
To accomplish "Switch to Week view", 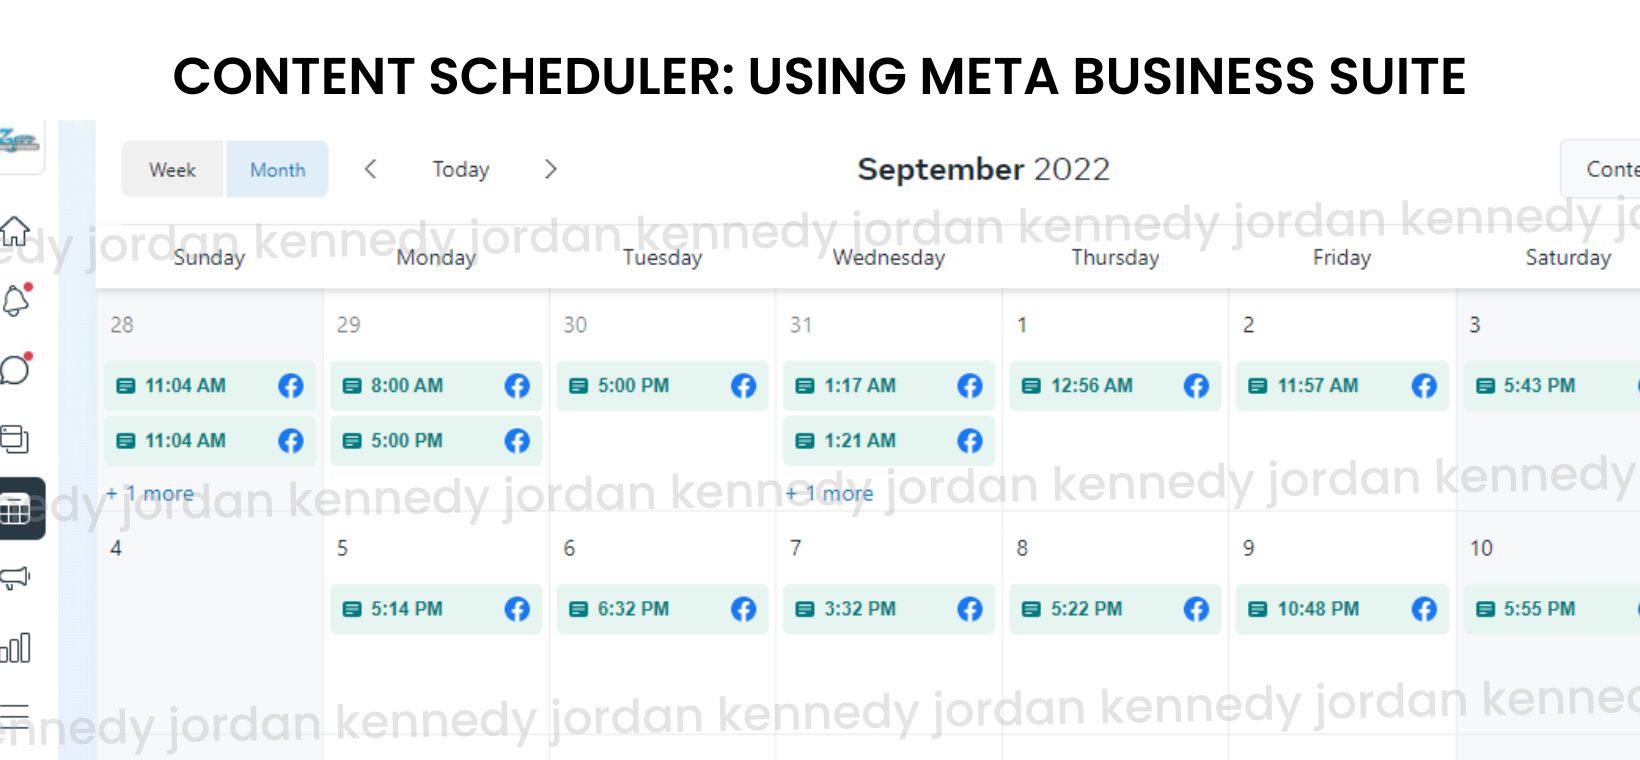I will pyautogui.click(x=172, y=170).
